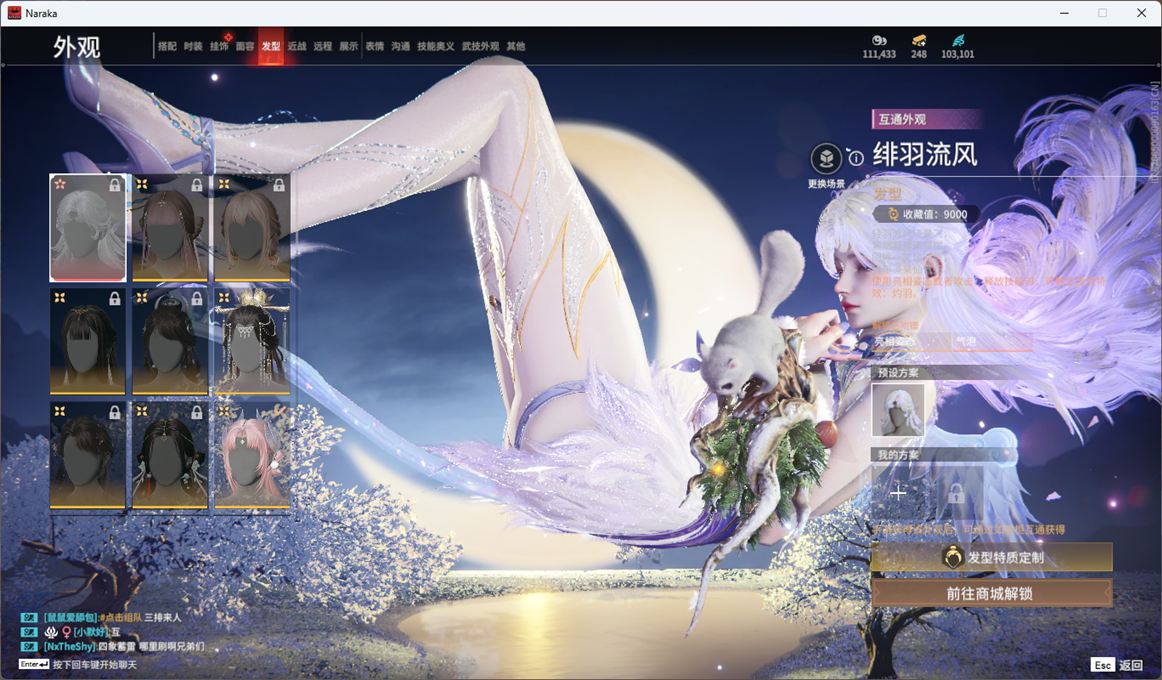Click the 更换场景 scene-change cube icon
Viewport: 1162px width, 680px height.
click(826, 159)
